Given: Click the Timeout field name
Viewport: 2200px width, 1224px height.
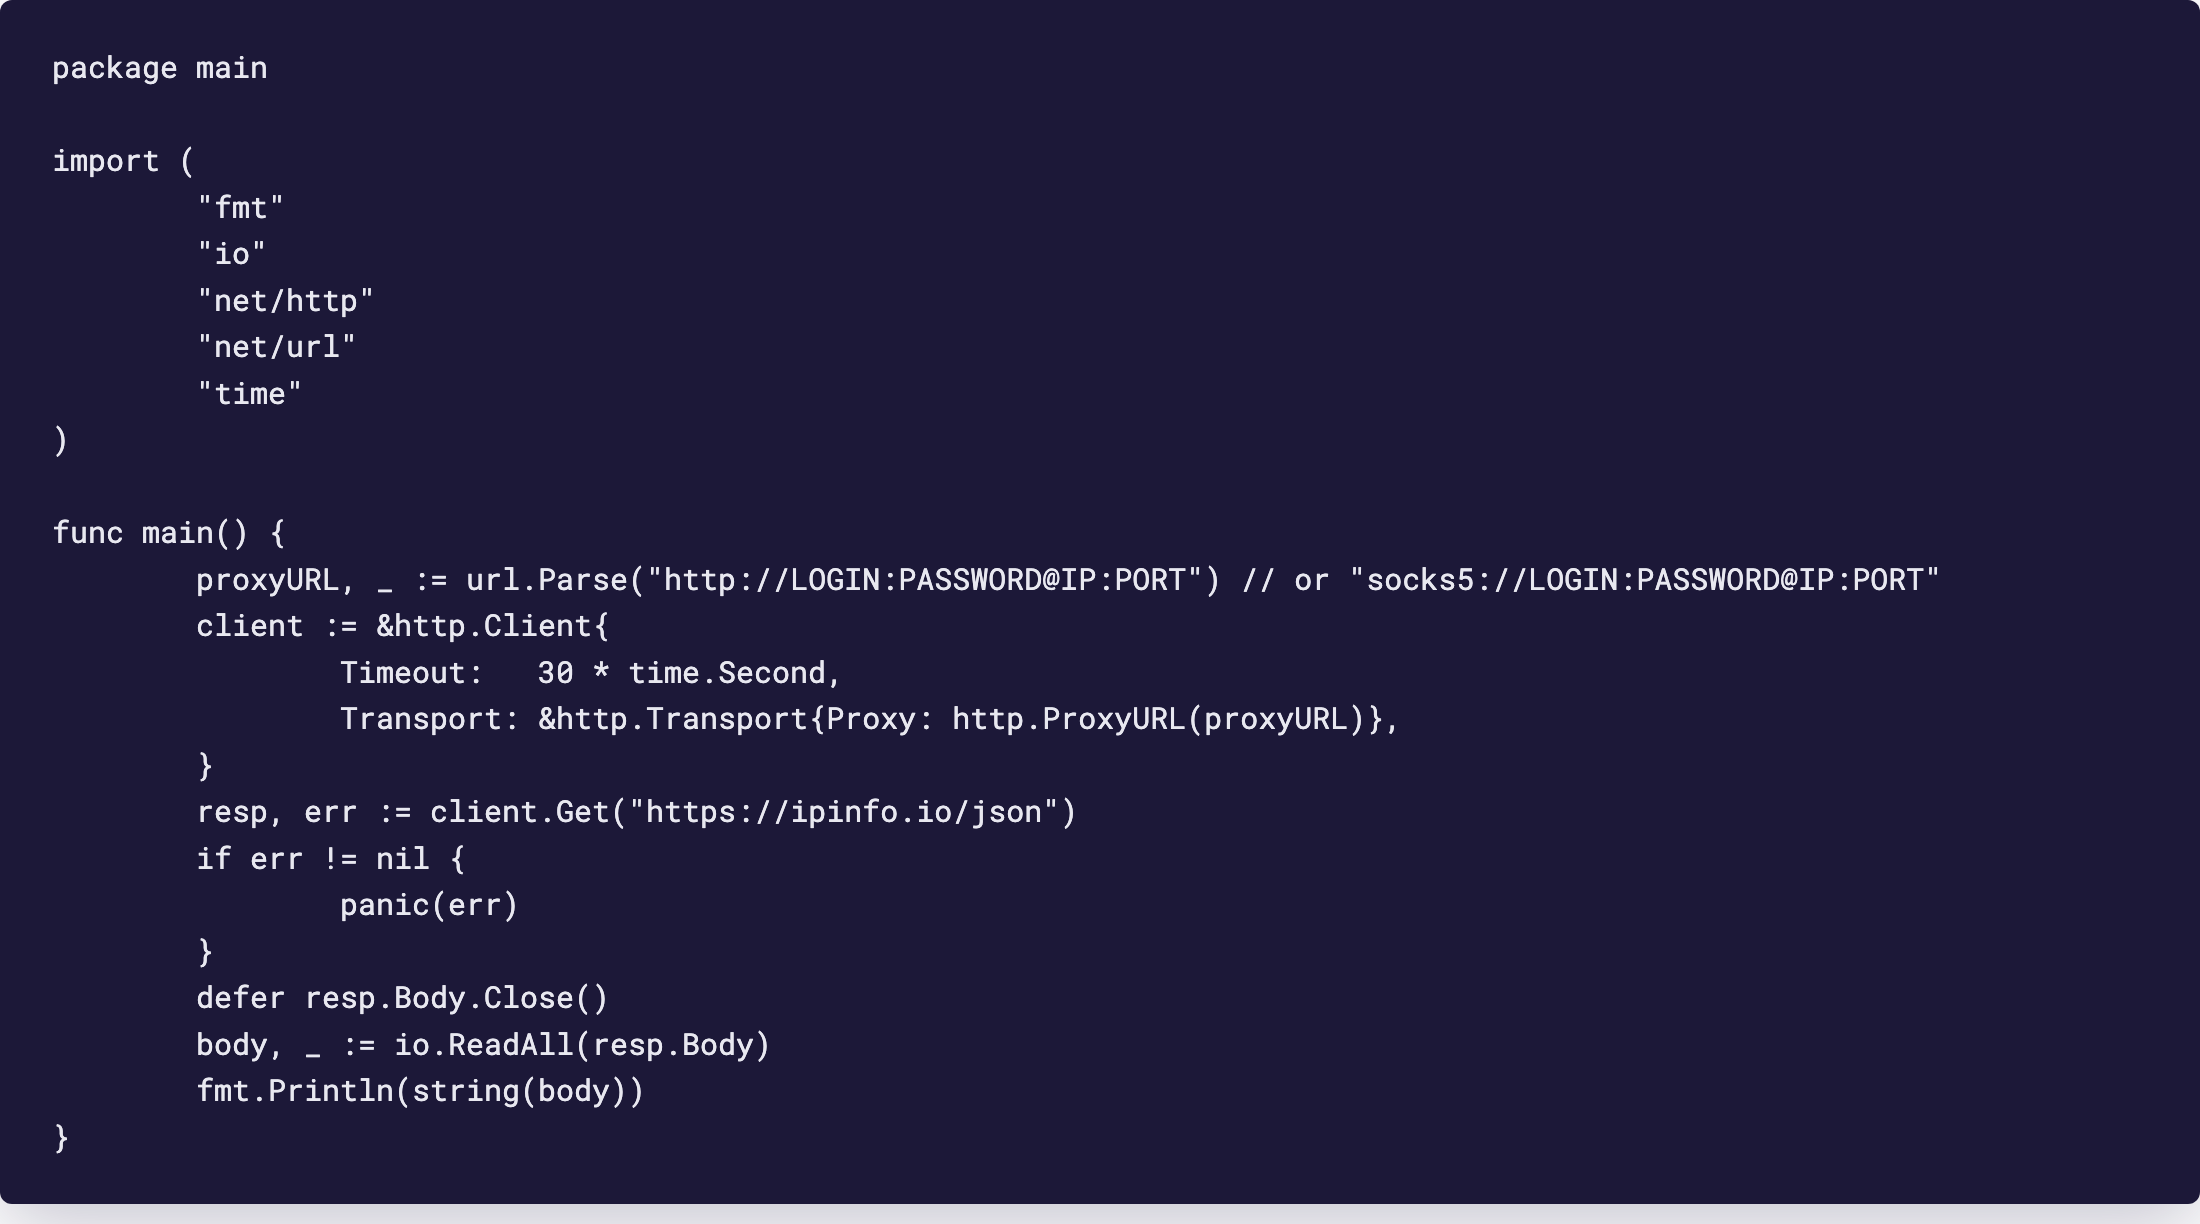Looking at the screenshot, I should pyautogui.click(x=404, y=673).
